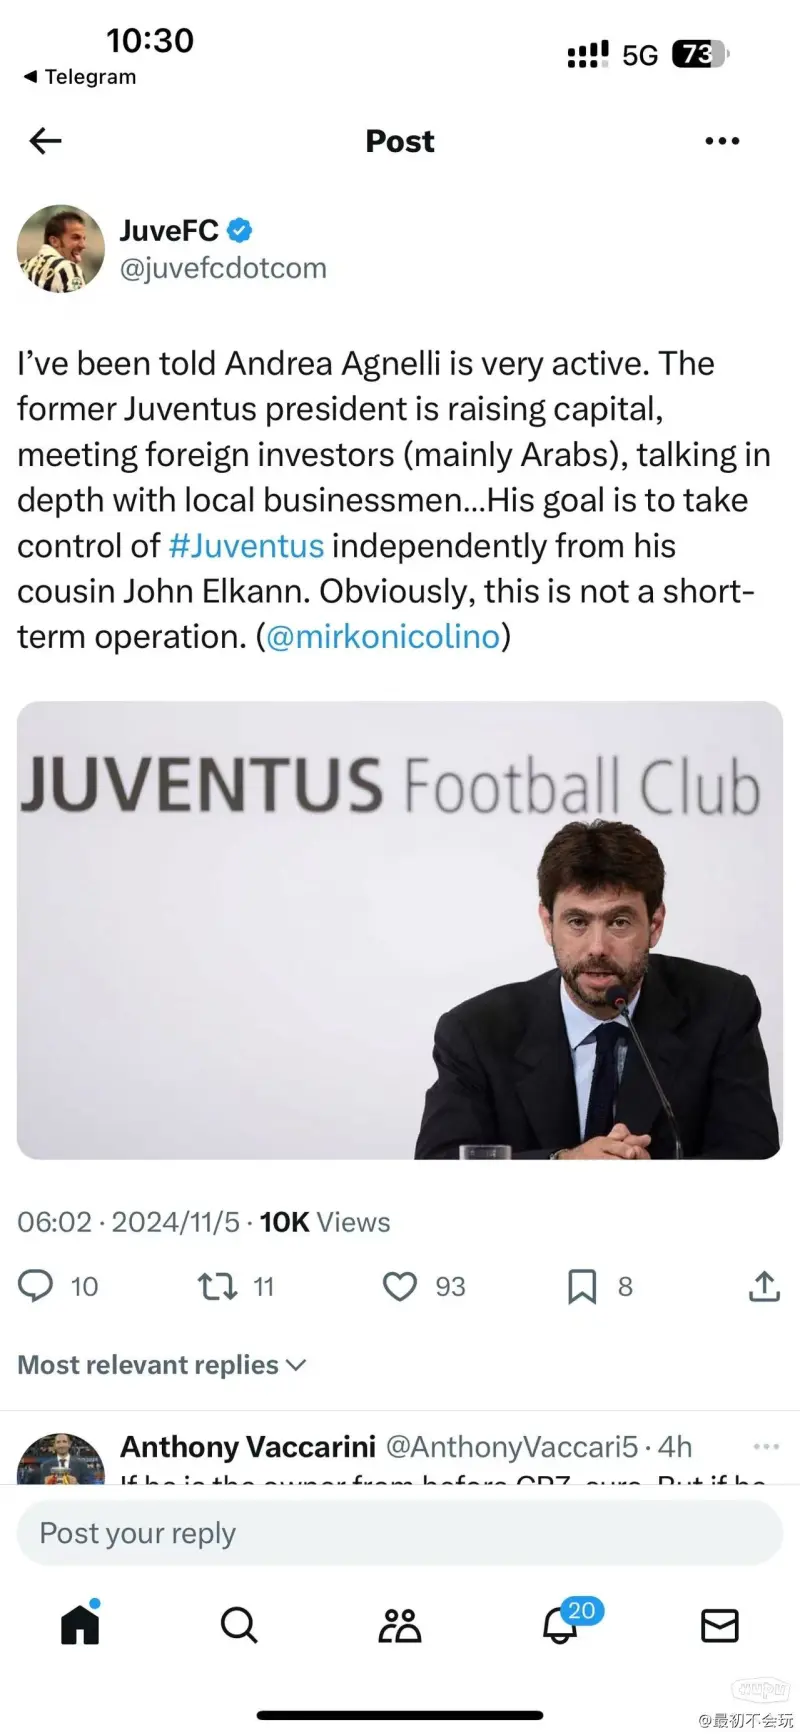The image size is (800, 1735).
Task: Open Notifications bell with 20 badge
Action: tap(561, 1625)
